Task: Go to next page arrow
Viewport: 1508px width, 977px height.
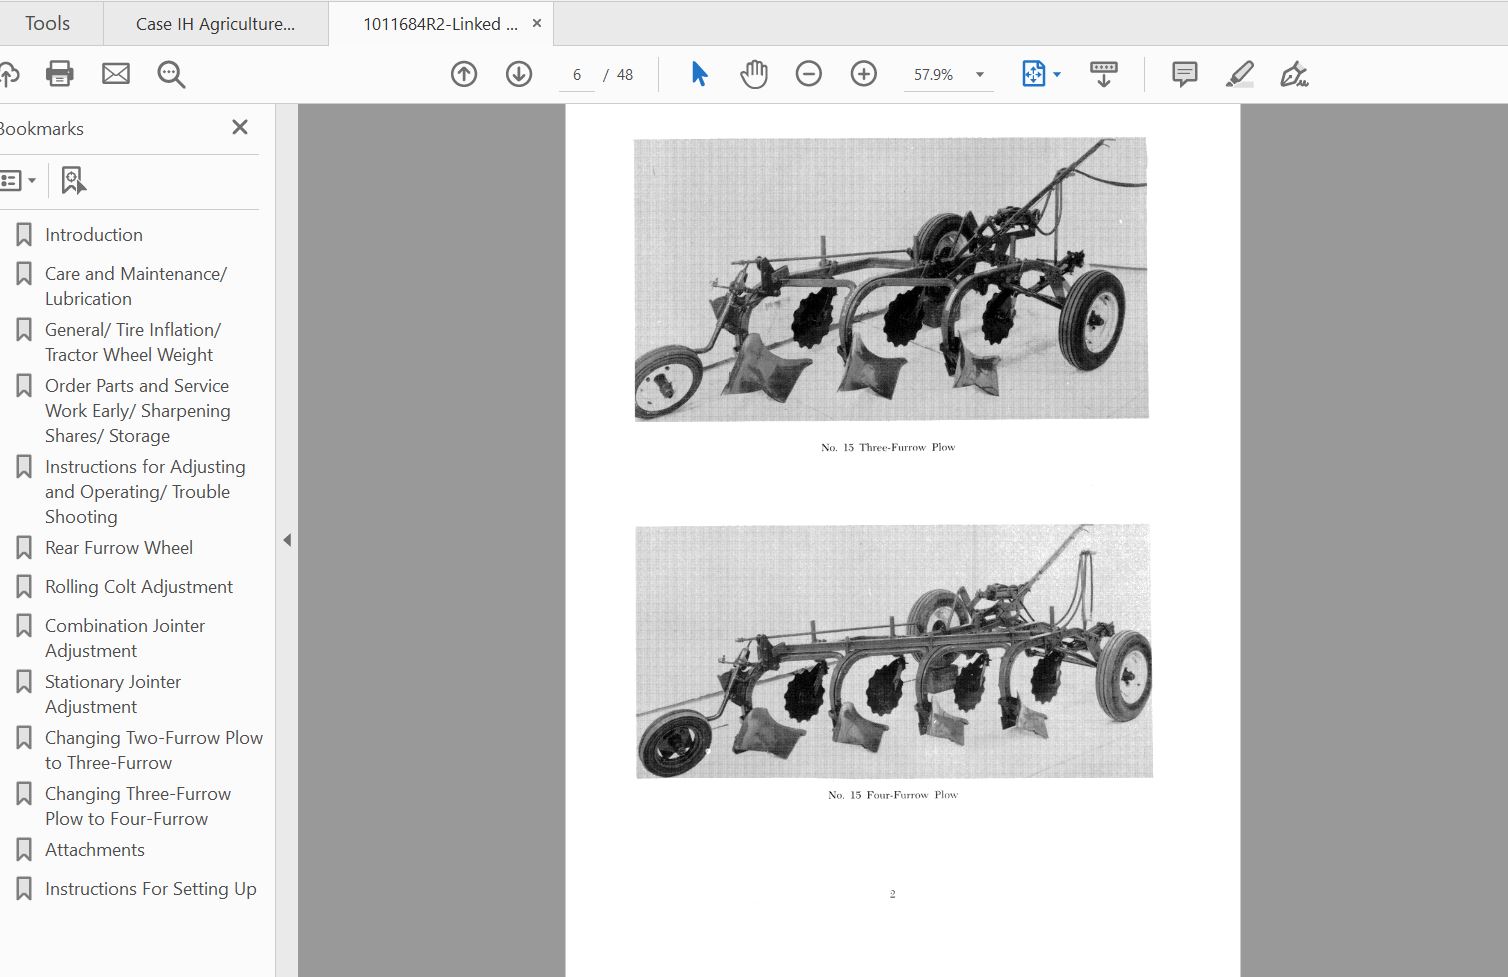Action: (519, 74)
